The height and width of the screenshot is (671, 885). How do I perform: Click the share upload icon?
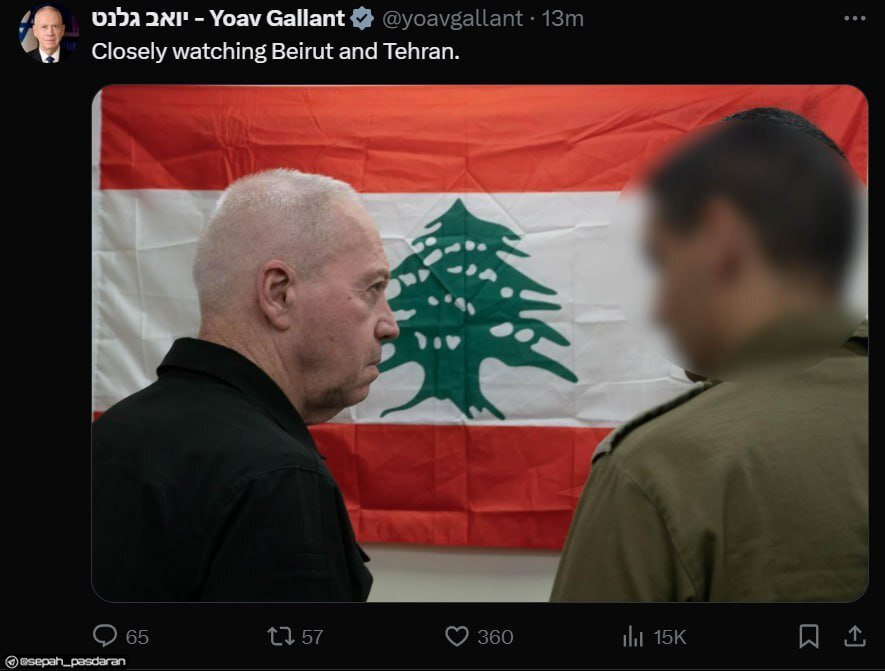tap(855, 636)
